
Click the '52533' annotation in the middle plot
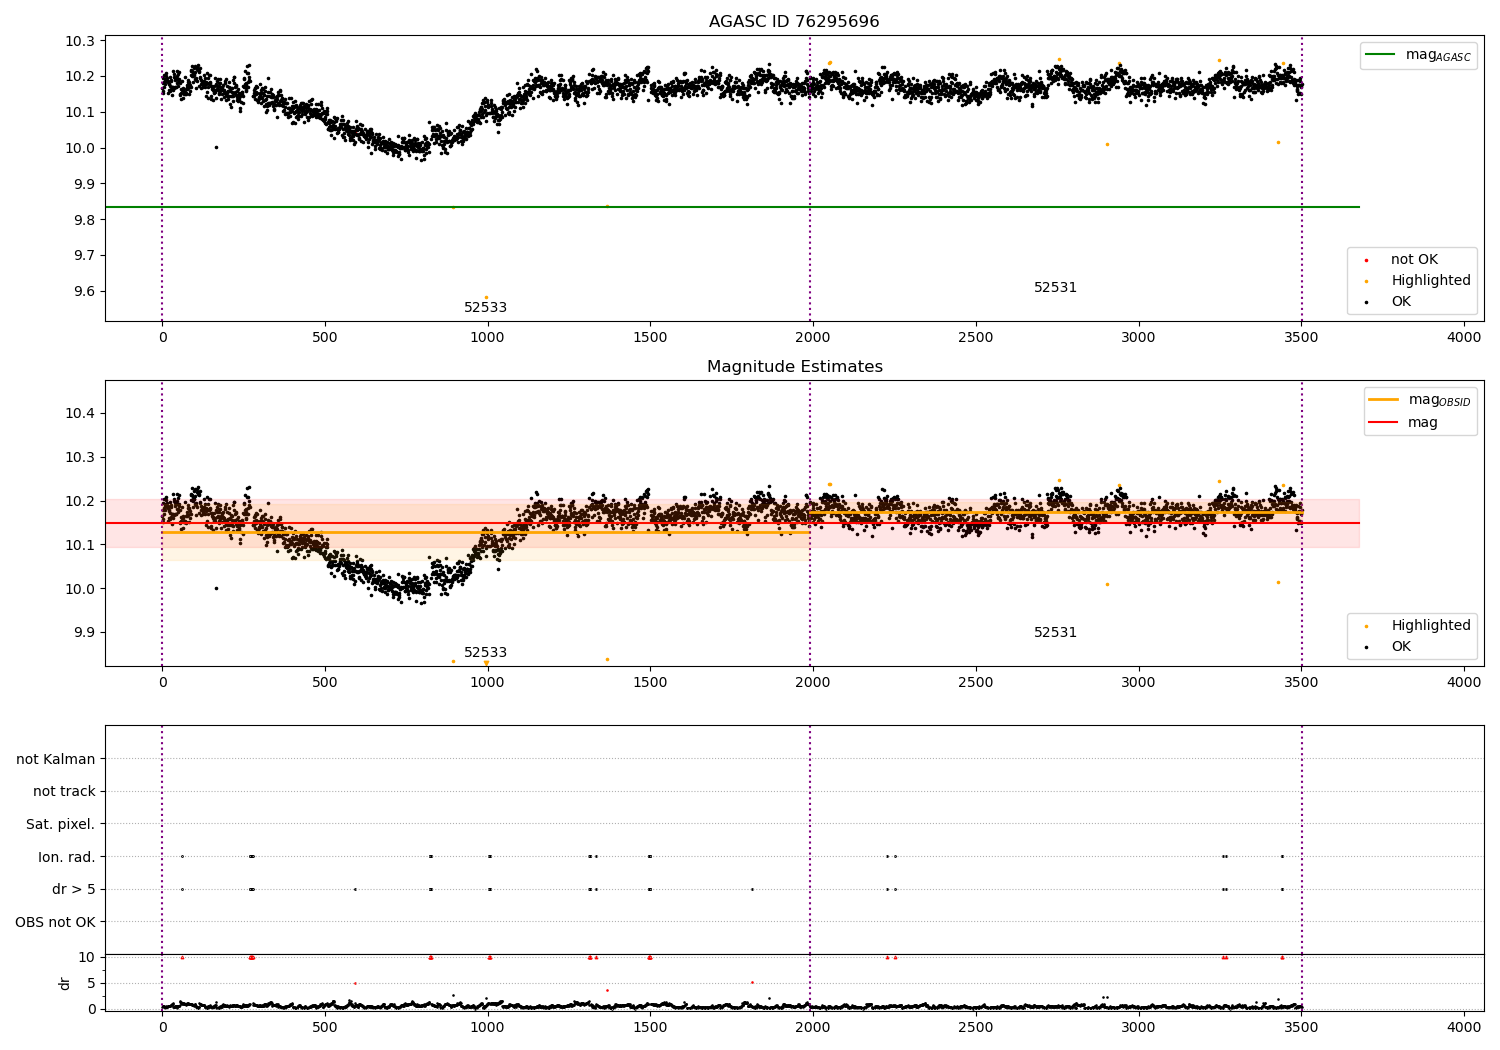point(485,653)
